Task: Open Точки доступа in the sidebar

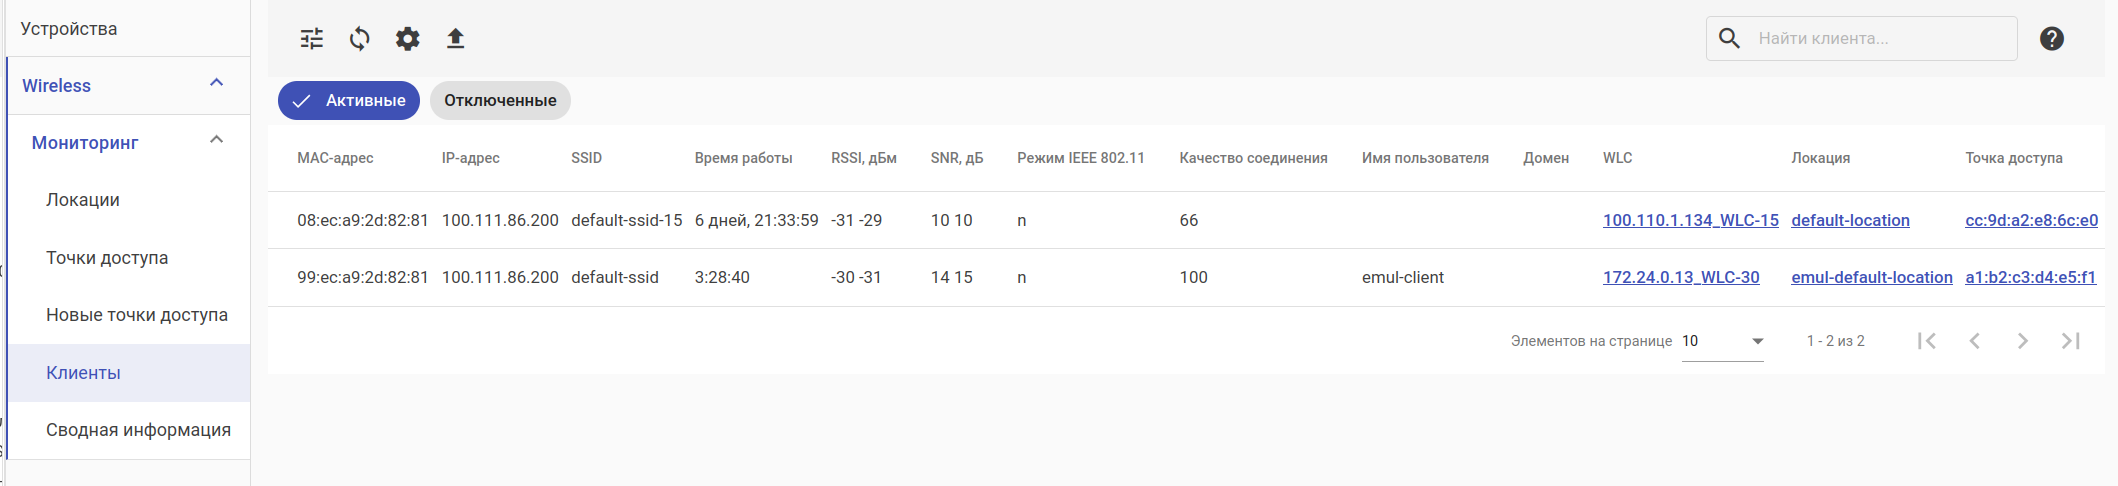Action: tap(107, 258)
